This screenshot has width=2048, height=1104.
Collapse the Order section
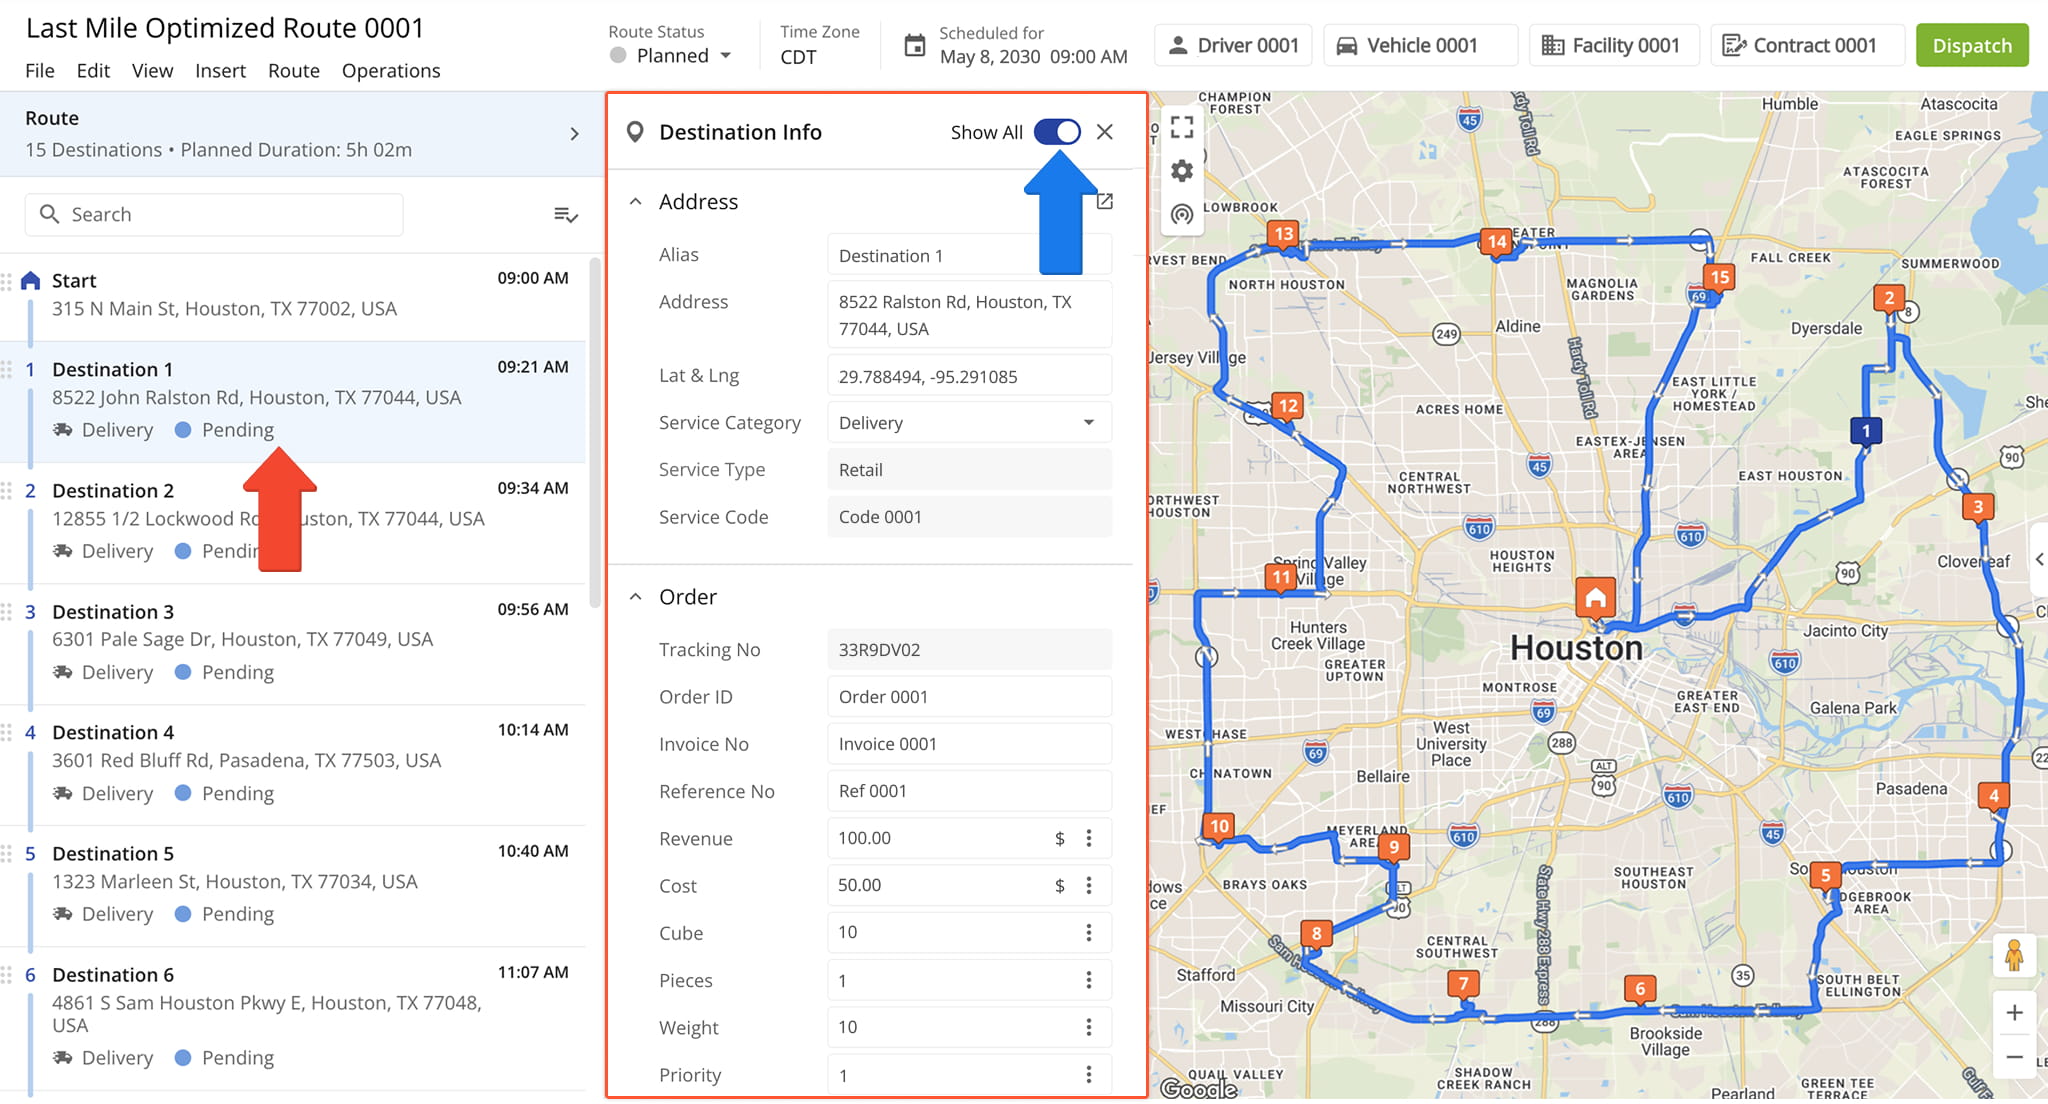pyautogui.click(x=635, y=597)
